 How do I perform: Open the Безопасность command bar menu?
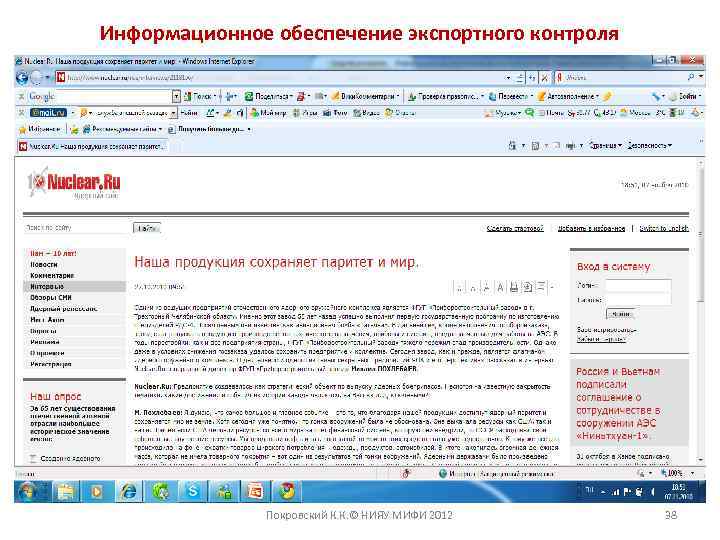(x=650, y=146)
